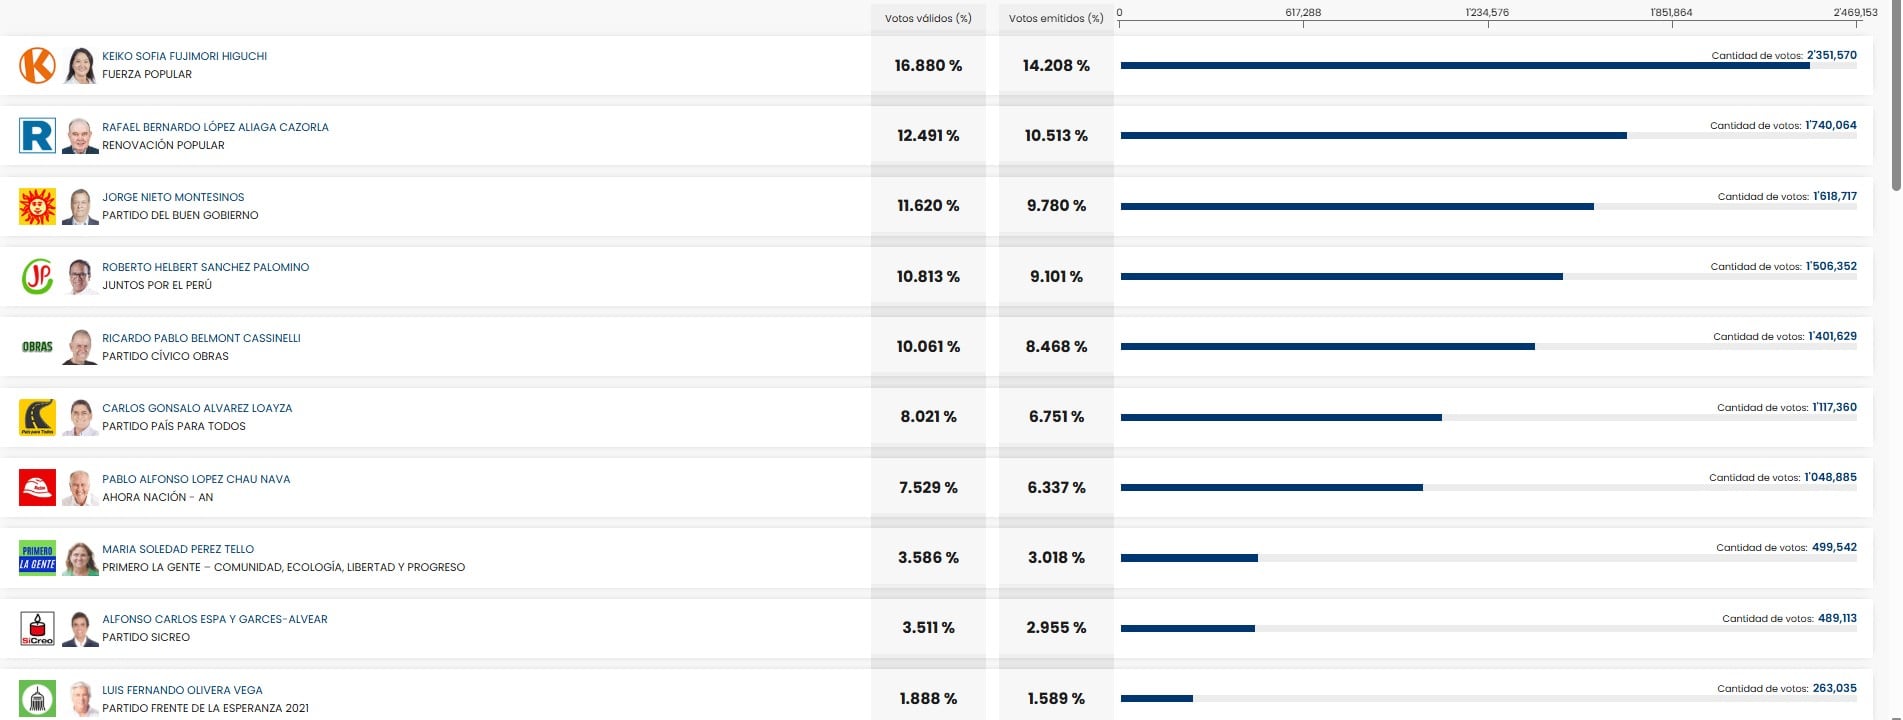1903x720 pixels.
Task: Open Keiko Fujimori's candidate photo
Action: coord(80,66)
